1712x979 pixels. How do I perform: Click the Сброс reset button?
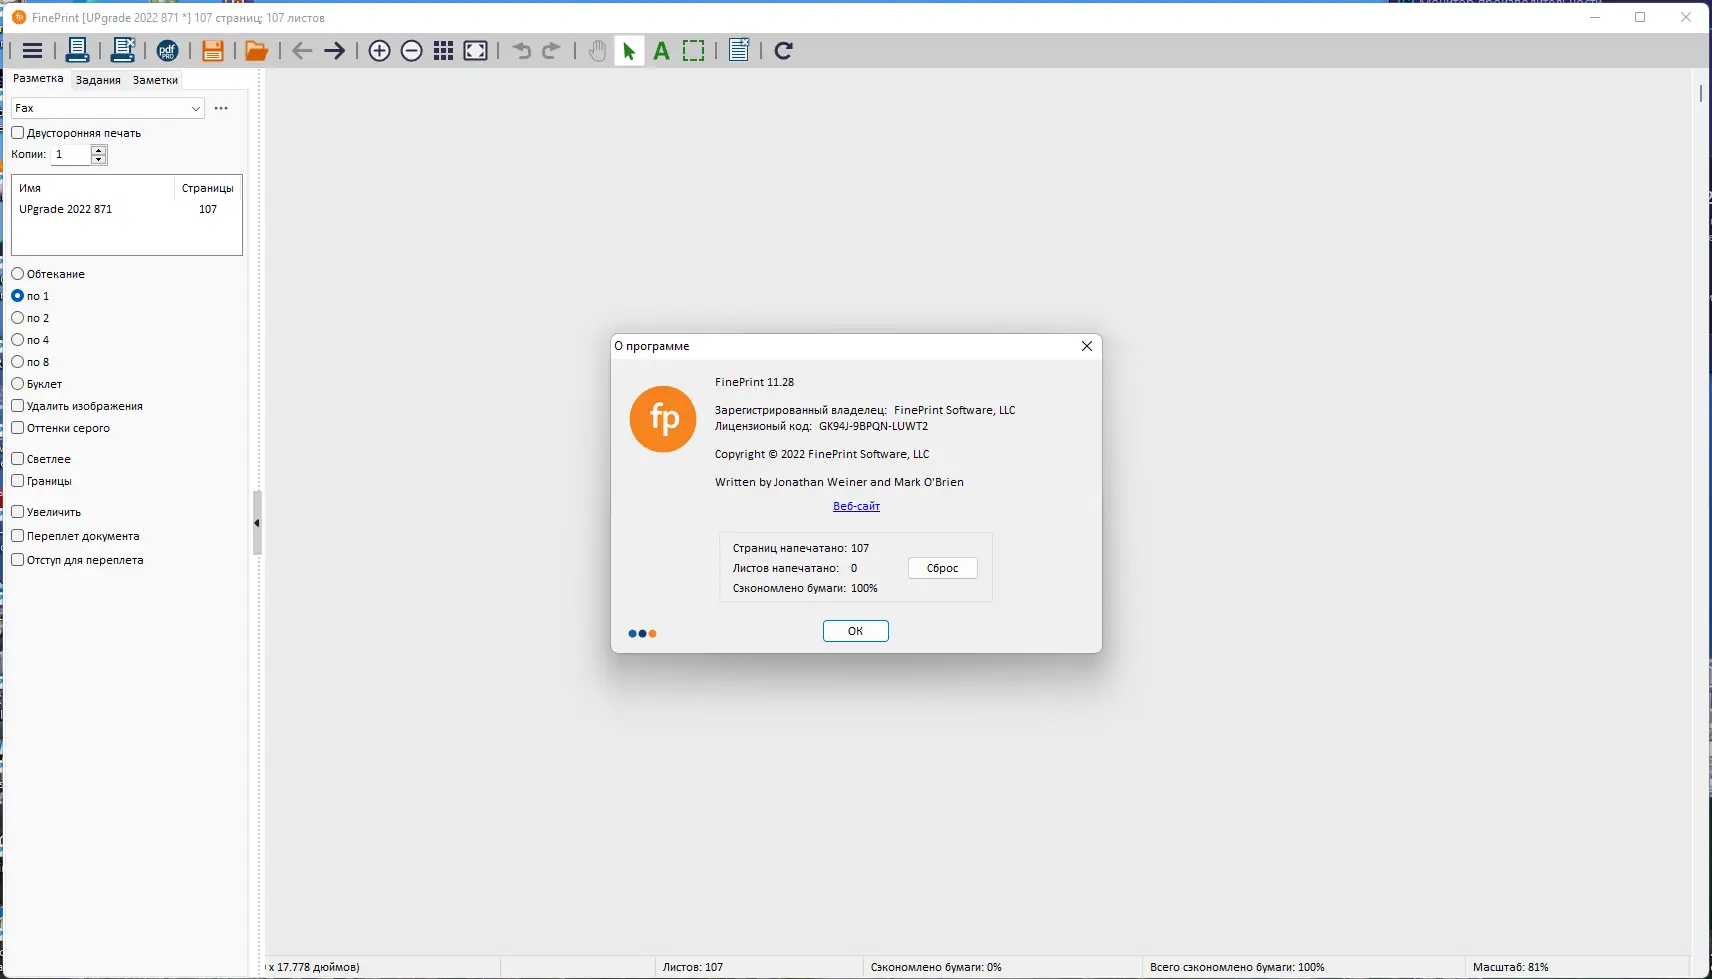coord(942,568)
